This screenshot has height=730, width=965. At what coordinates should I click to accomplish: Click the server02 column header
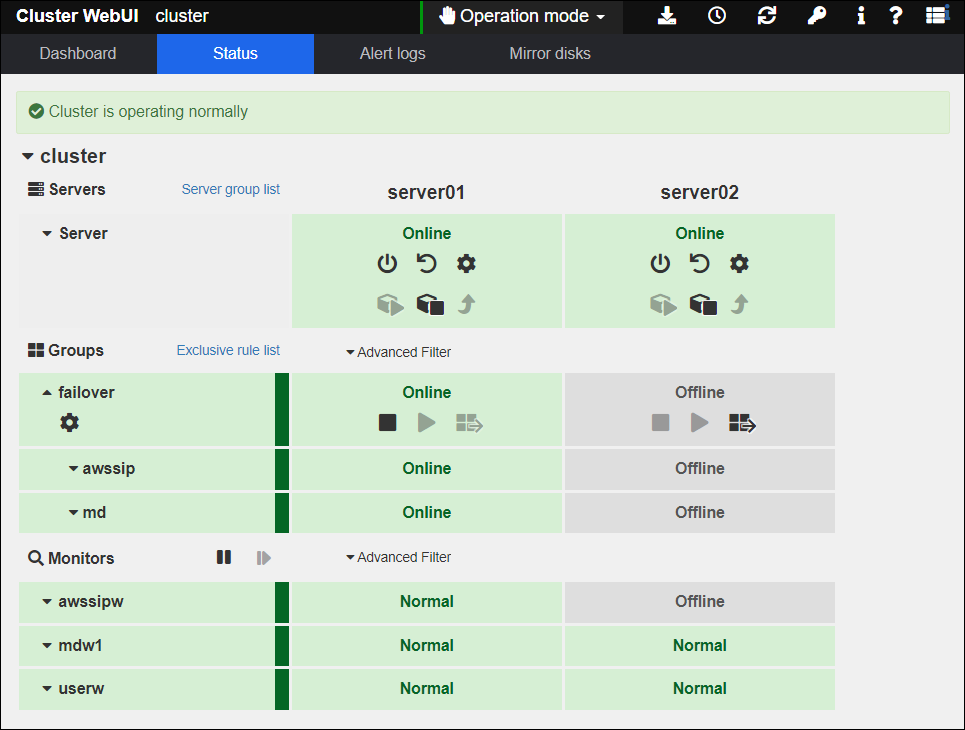(699, 193)
